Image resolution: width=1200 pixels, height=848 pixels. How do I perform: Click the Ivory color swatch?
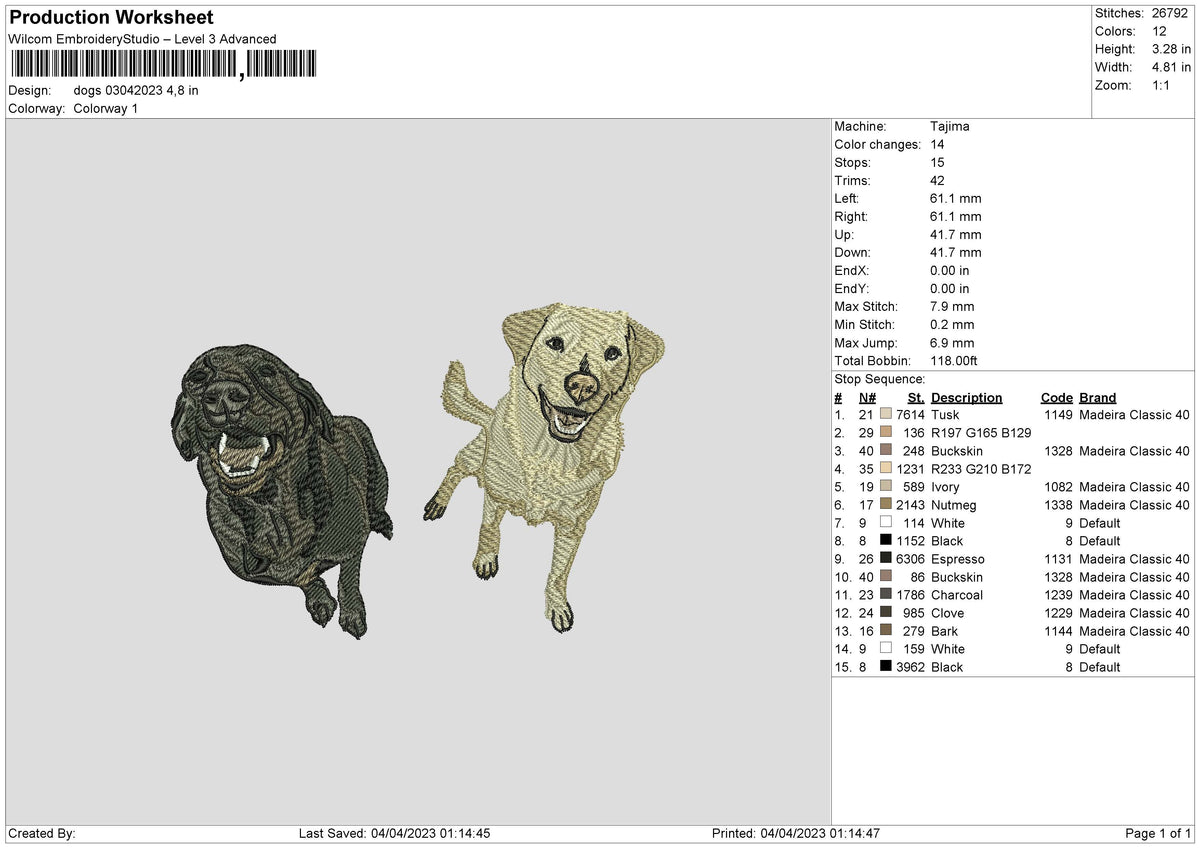click(x=886, y=486)
